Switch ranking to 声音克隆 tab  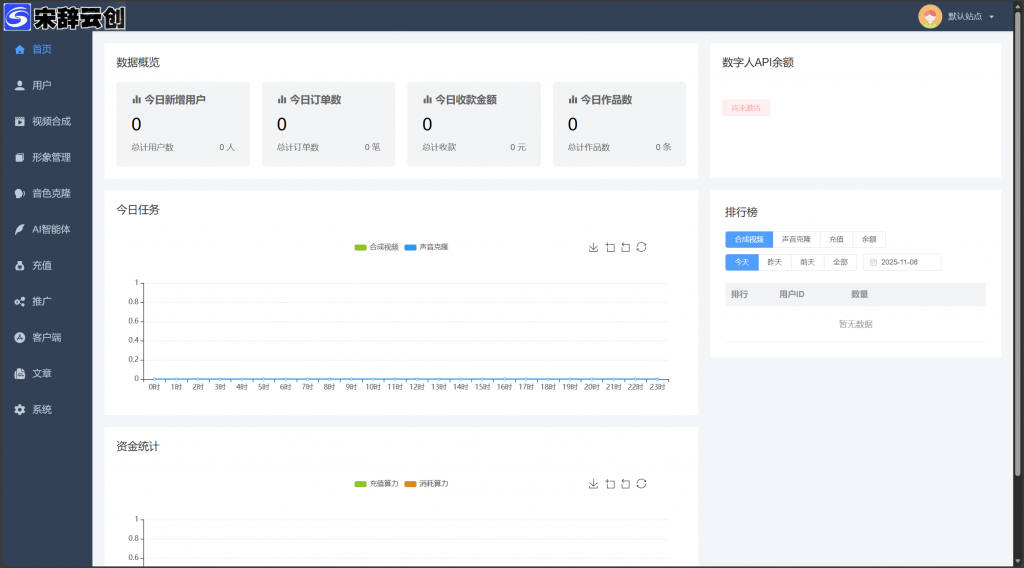click(x=796, y=240)
